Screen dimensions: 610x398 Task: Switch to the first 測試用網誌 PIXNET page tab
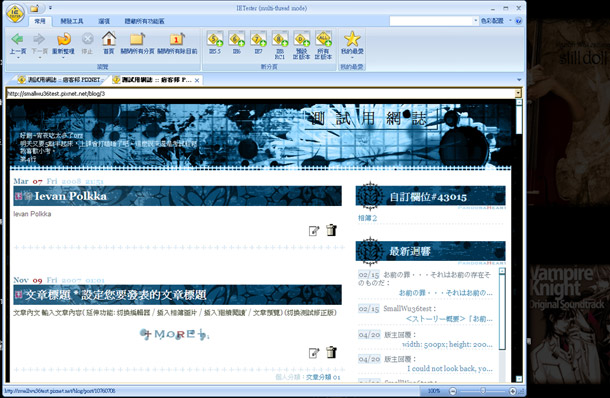click(x=60, y=80)
